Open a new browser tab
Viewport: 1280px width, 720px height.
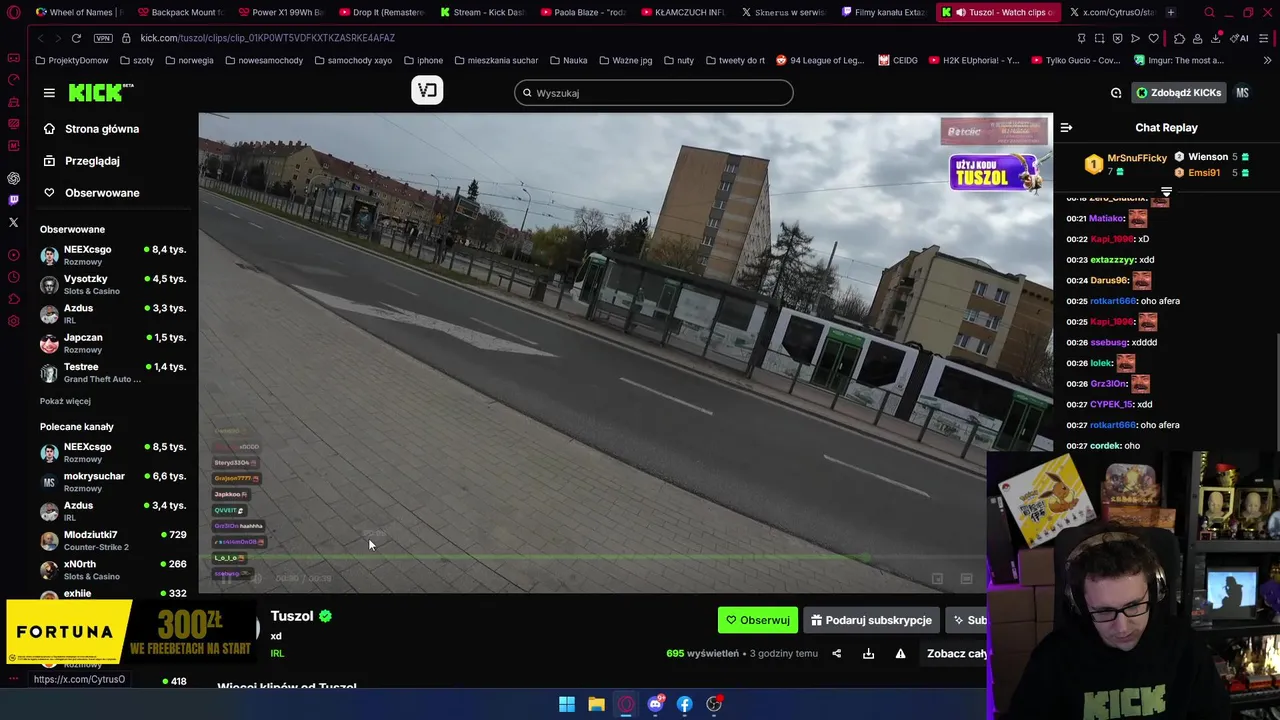click(x=1170, y=12)
